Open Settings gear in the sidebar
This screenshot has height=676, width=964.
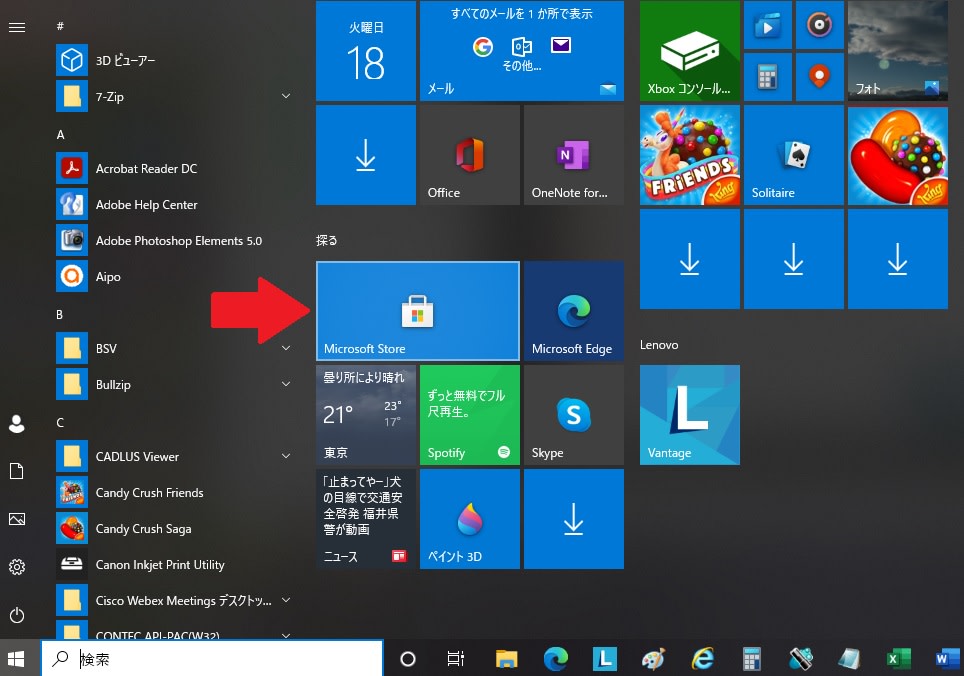tap(17, 567)
